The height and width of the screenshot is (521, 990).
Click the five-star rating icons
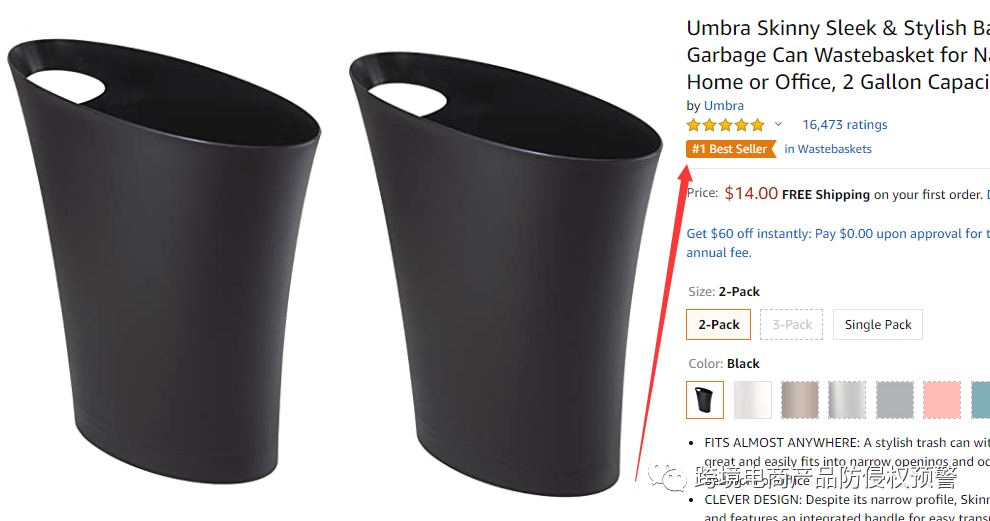click(x=725, y=125)
